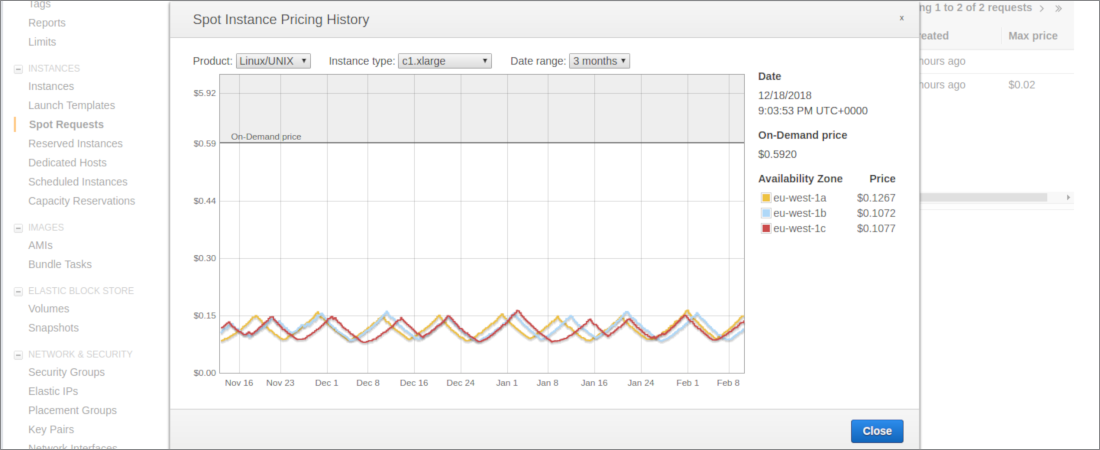This screenshot has width=1100, height=450.
Task: Click the $0.02 max price cell
Action: coord(1022,85)
